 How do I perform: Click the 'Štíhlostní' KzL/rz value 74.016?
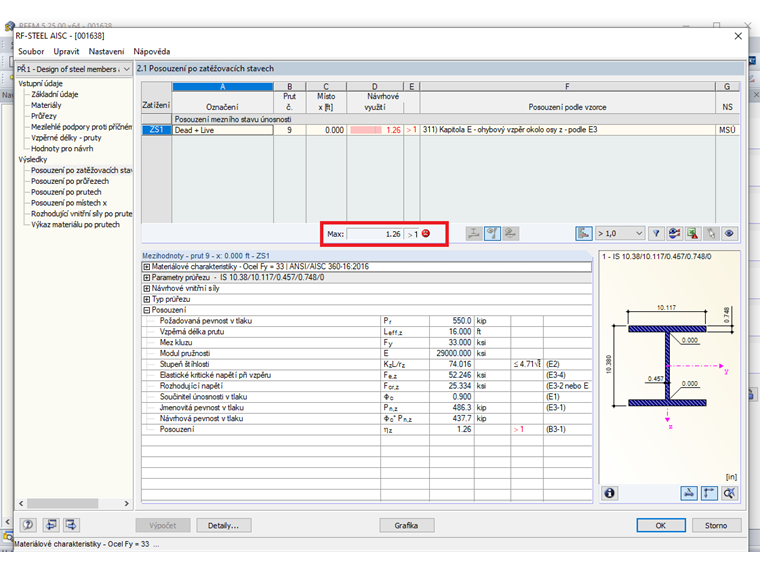(x=452, y=364)
